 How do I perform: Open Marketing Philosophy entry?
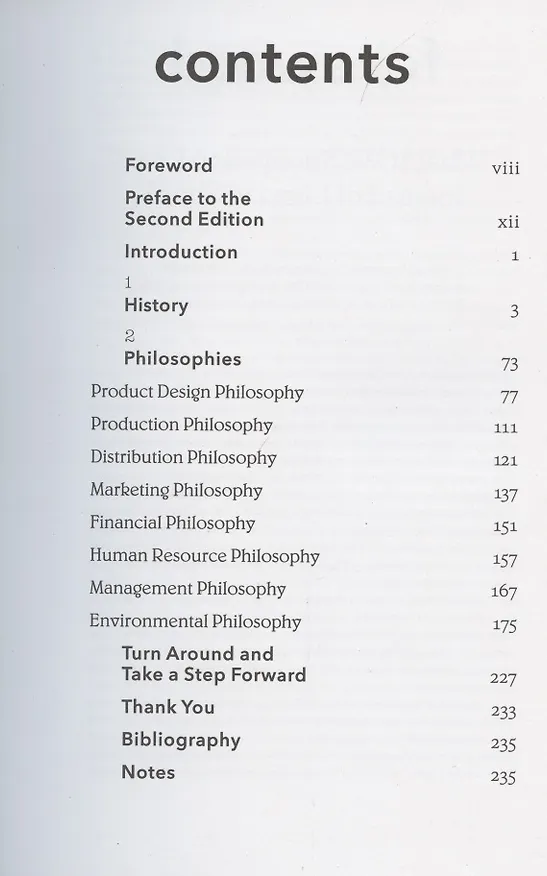[x=176, y=491]
